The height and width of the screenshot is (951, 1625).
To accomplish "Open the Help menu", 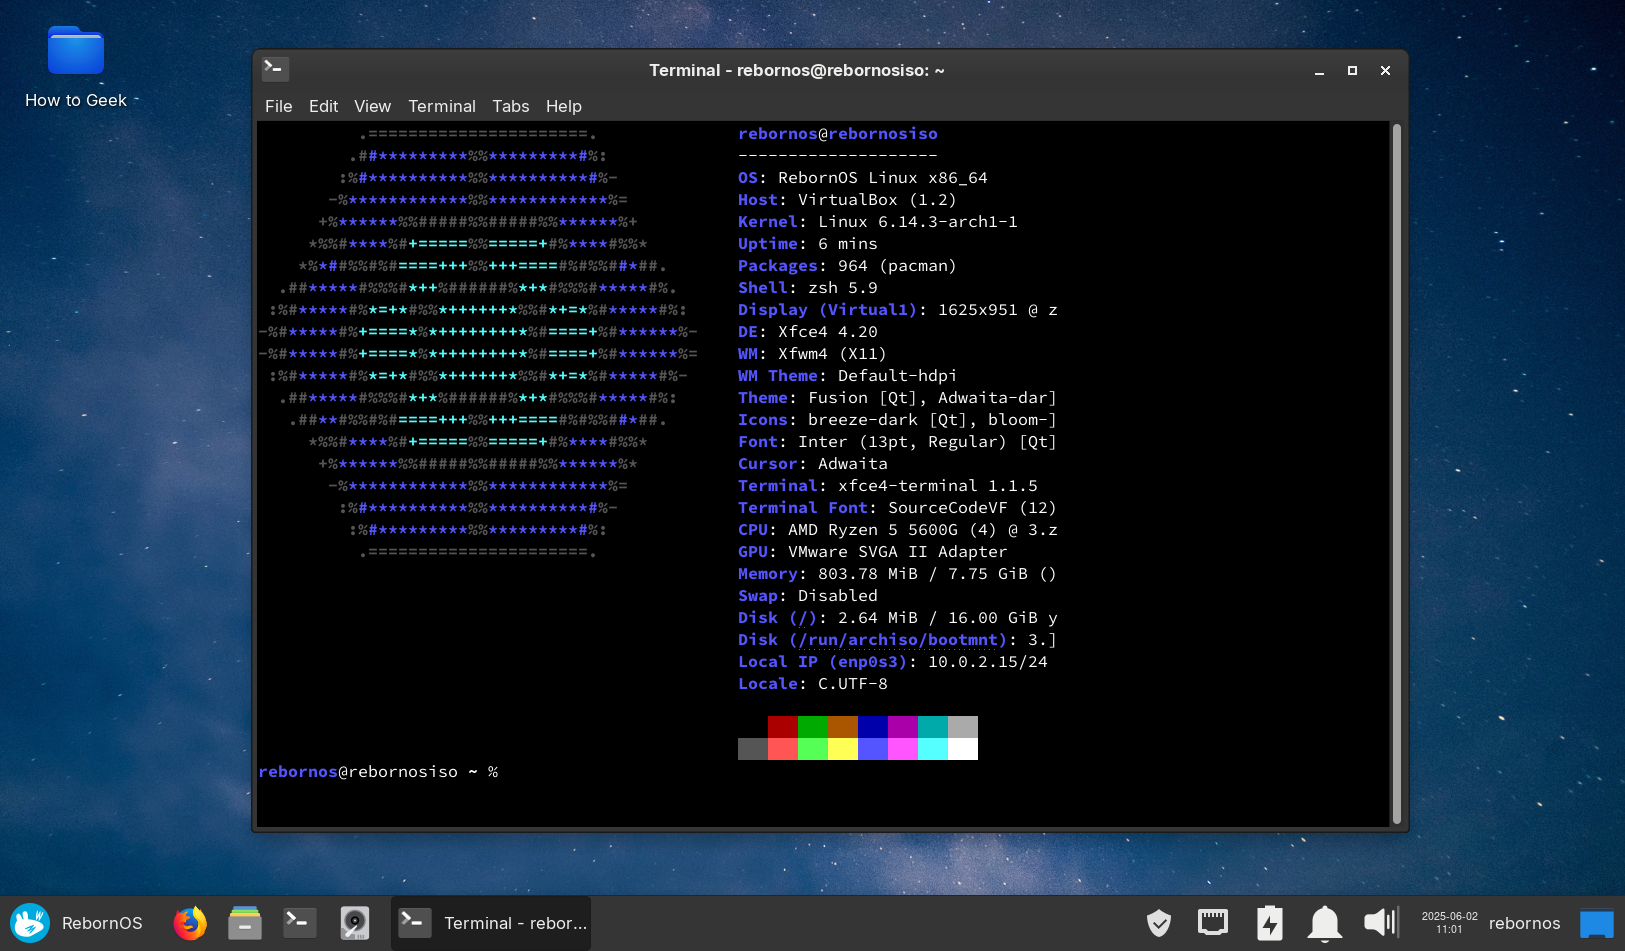I will 563,106.
